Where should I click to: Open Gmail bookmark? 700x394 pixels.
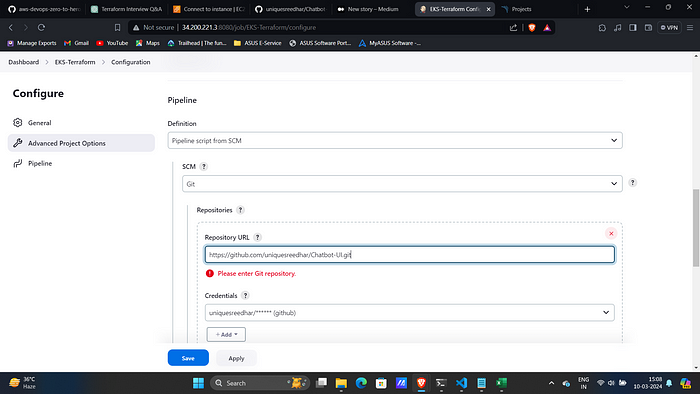coord(76,43)
